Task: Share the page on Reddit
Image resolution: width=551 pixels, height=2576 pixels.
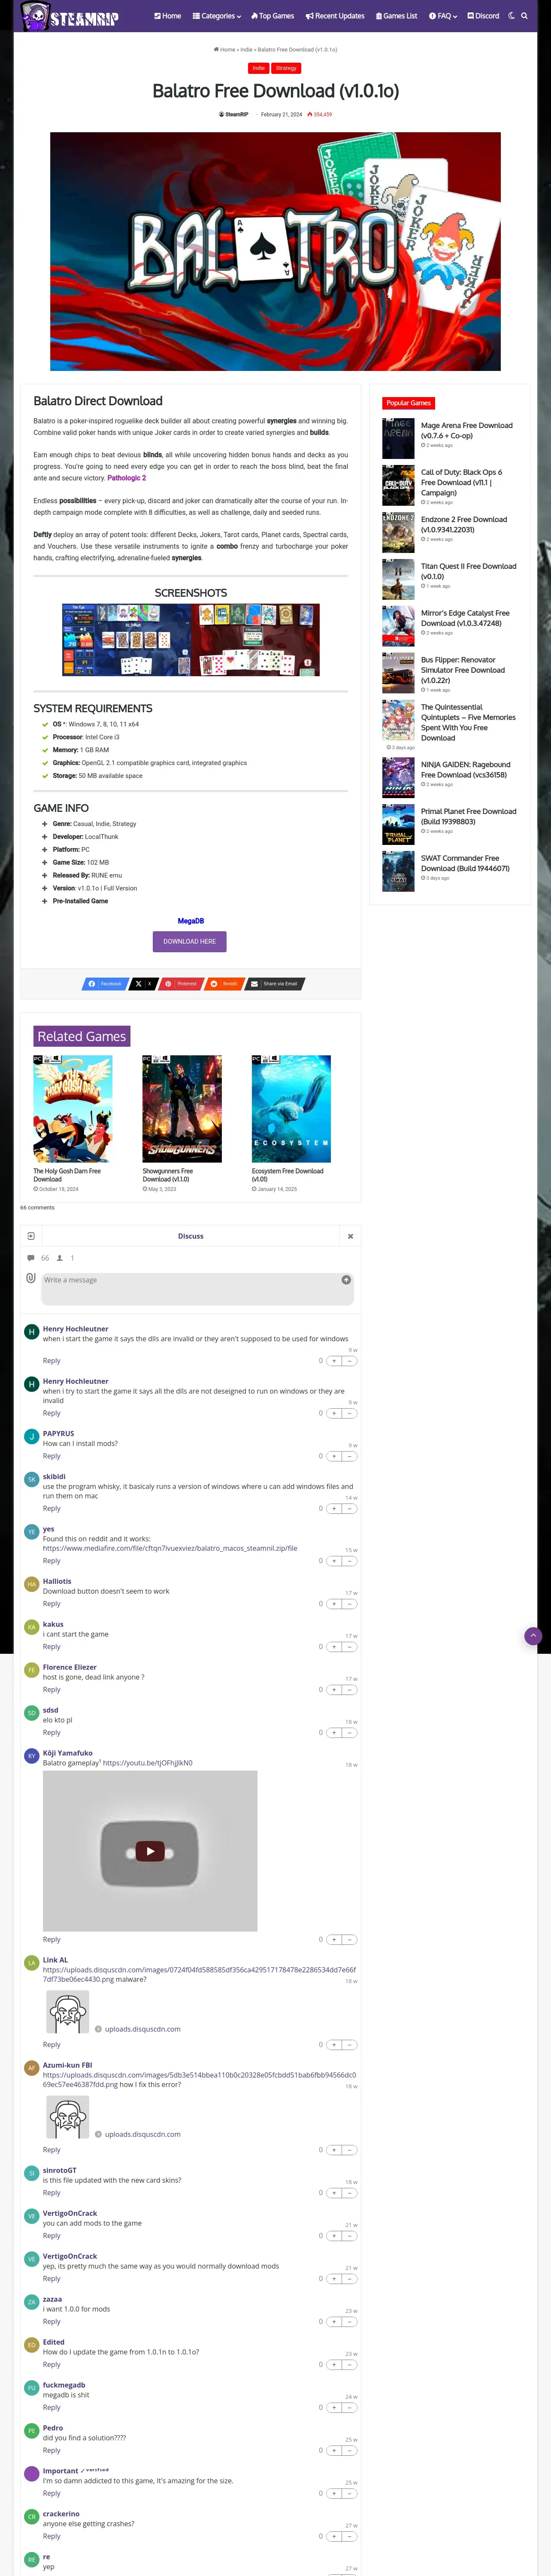Action: click(224, 983)
